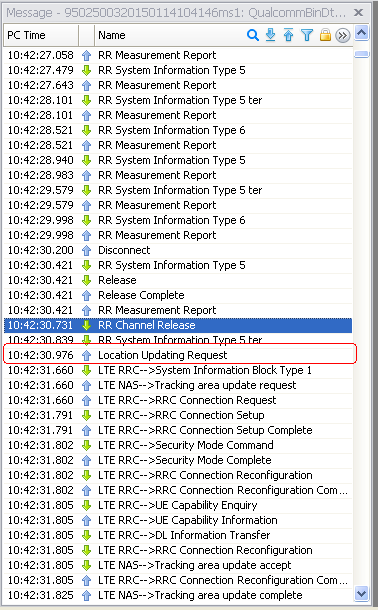Click the blue down-arrow jump-to-latest icon
The image size is (378, 610).
(x=270, y=35)
